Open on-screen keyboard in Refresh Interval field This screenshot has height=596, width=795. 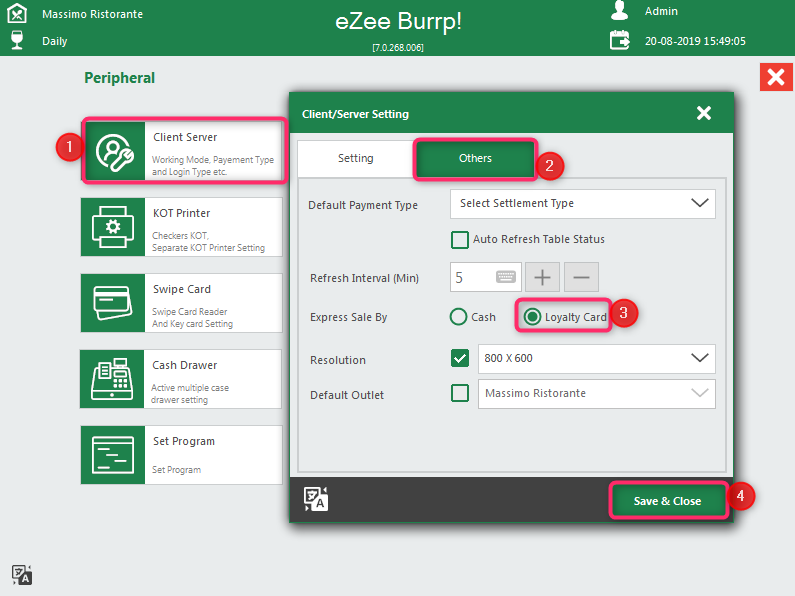[x=505, y=277]
